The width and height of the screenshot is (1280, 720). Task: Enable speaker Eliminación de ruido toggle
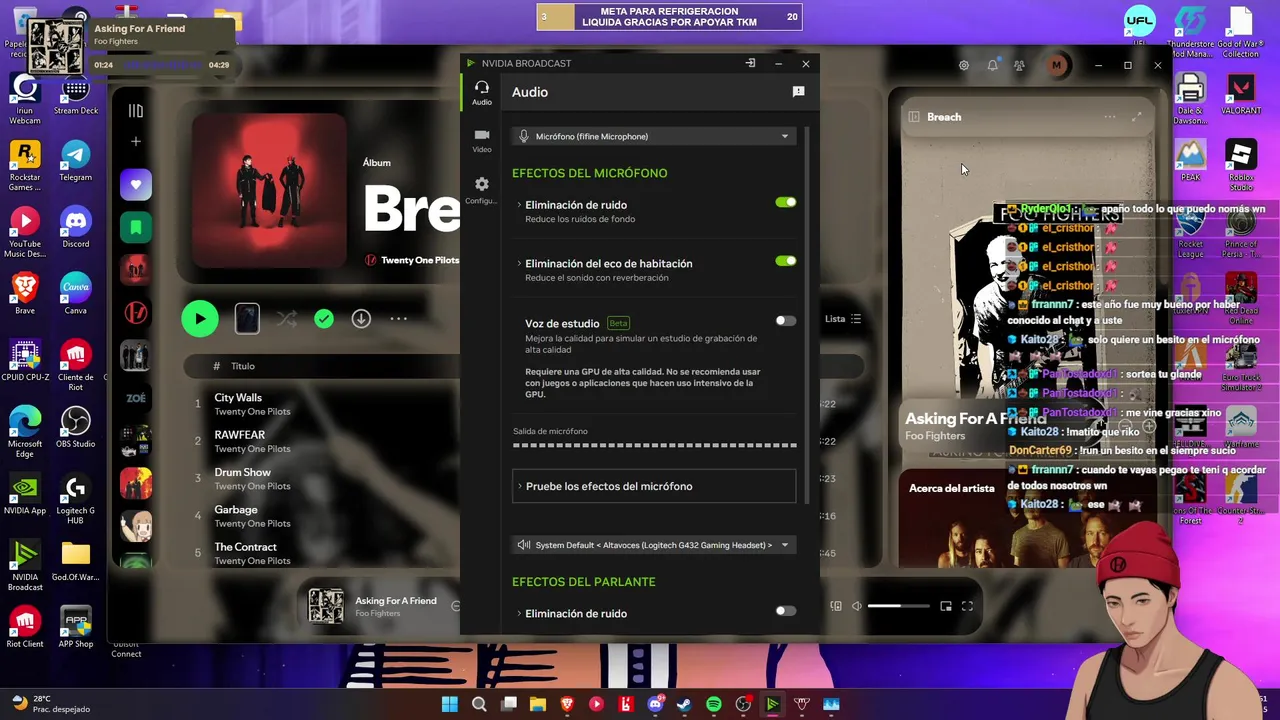click(786, 611)
